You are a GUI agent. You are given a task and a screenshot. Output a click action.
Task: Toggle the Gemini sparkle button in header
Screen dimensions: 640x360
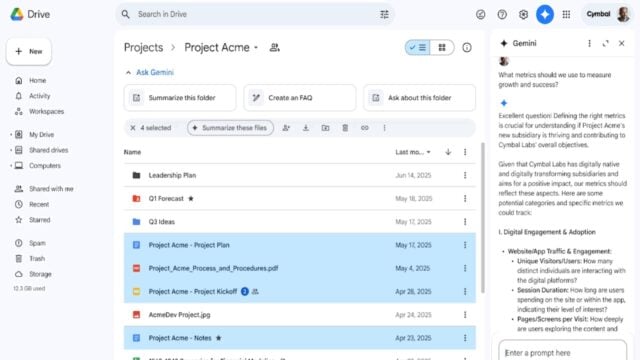click(x=544, y=14)
